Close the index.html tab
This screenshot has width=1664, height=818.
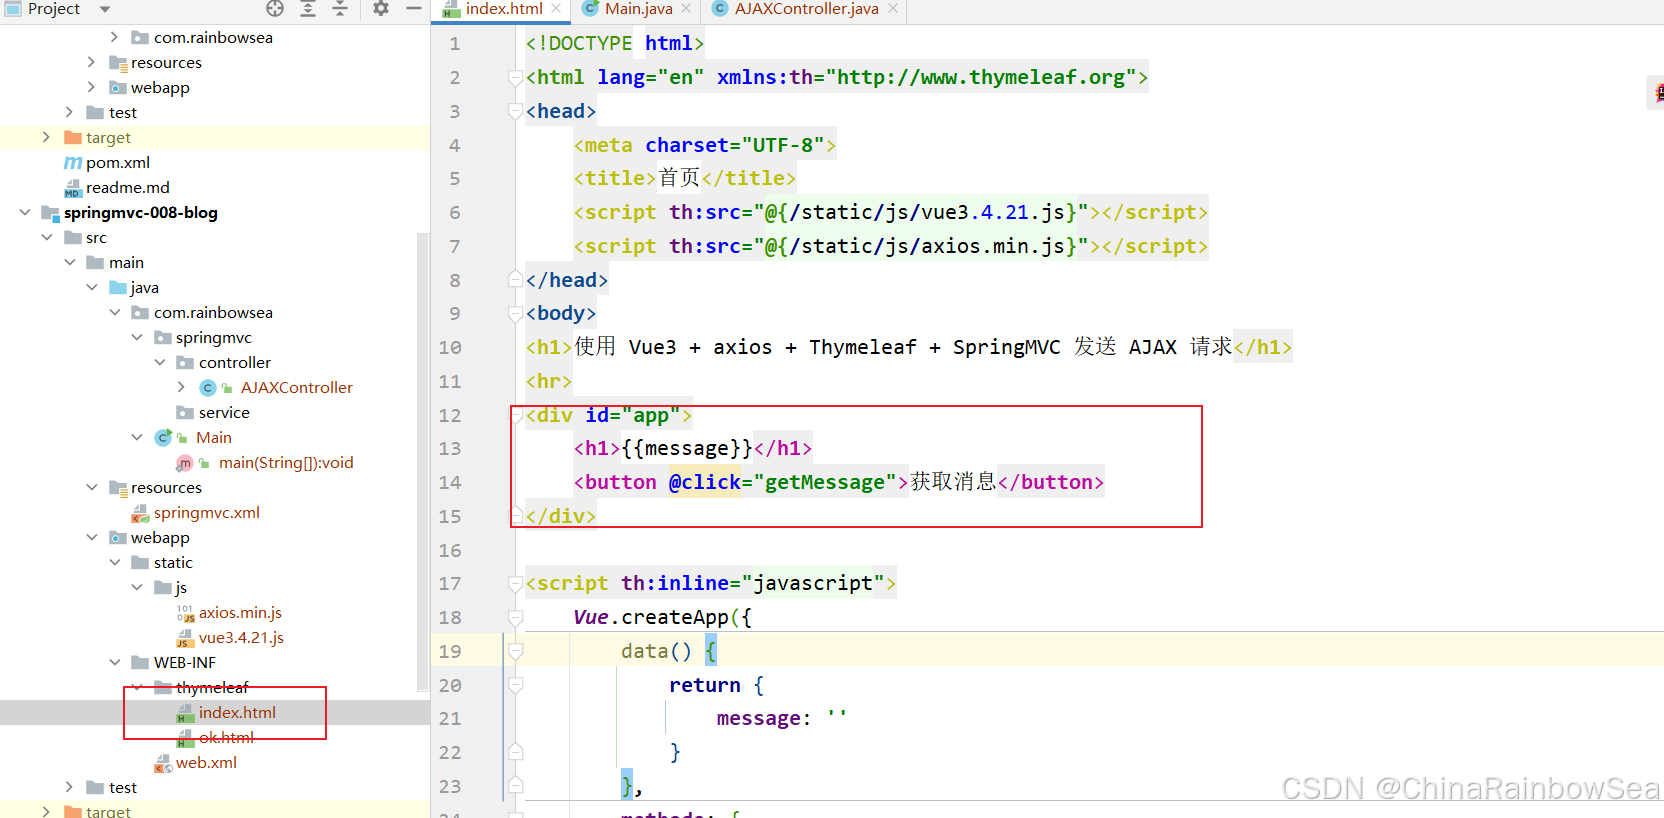tap(556, 9)
